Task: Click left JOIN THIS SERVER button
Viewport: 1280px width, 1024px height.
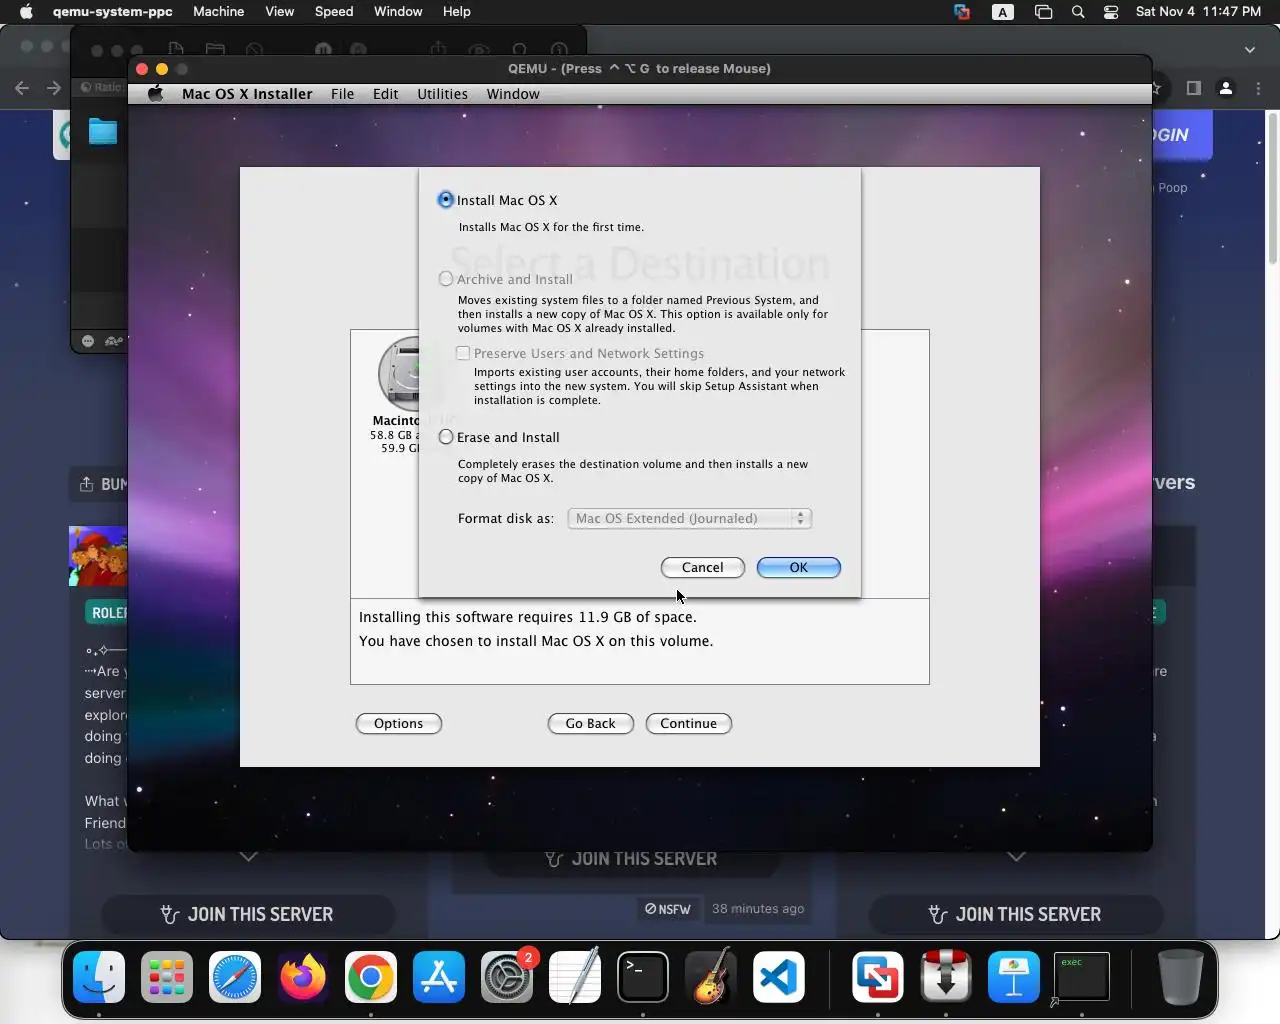Action: pos(248,914)
